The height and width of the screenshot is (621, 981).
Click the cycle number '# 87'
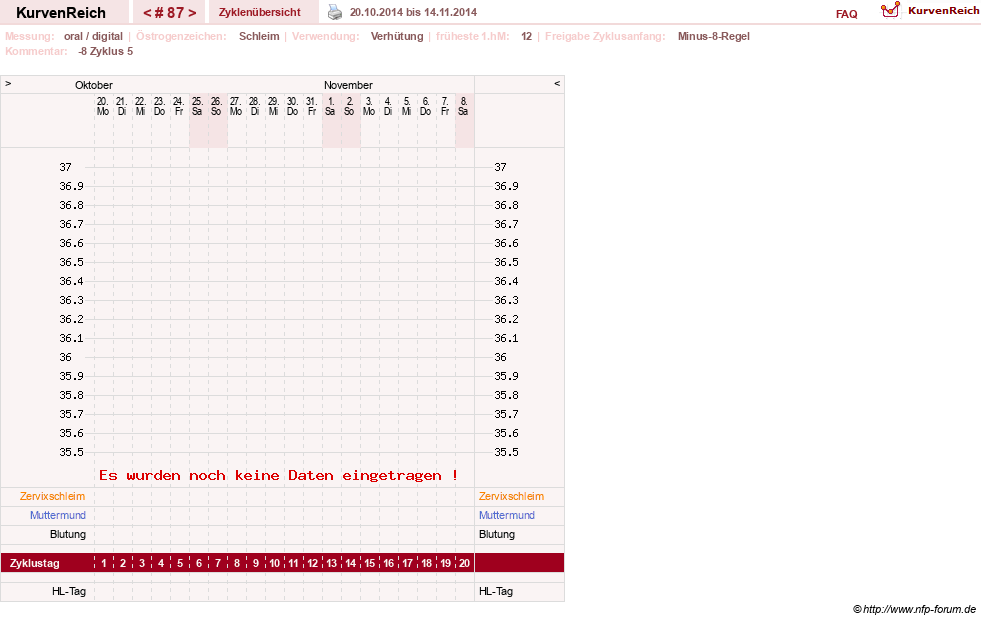[170, 13]
